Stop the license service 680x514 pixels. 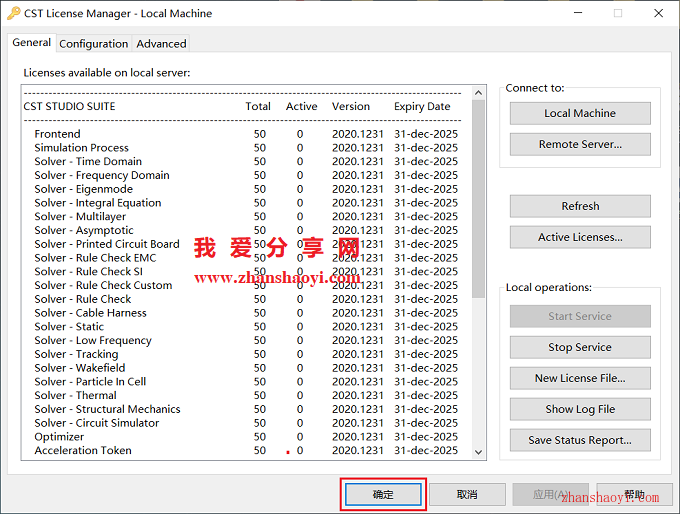pos(580,347)
